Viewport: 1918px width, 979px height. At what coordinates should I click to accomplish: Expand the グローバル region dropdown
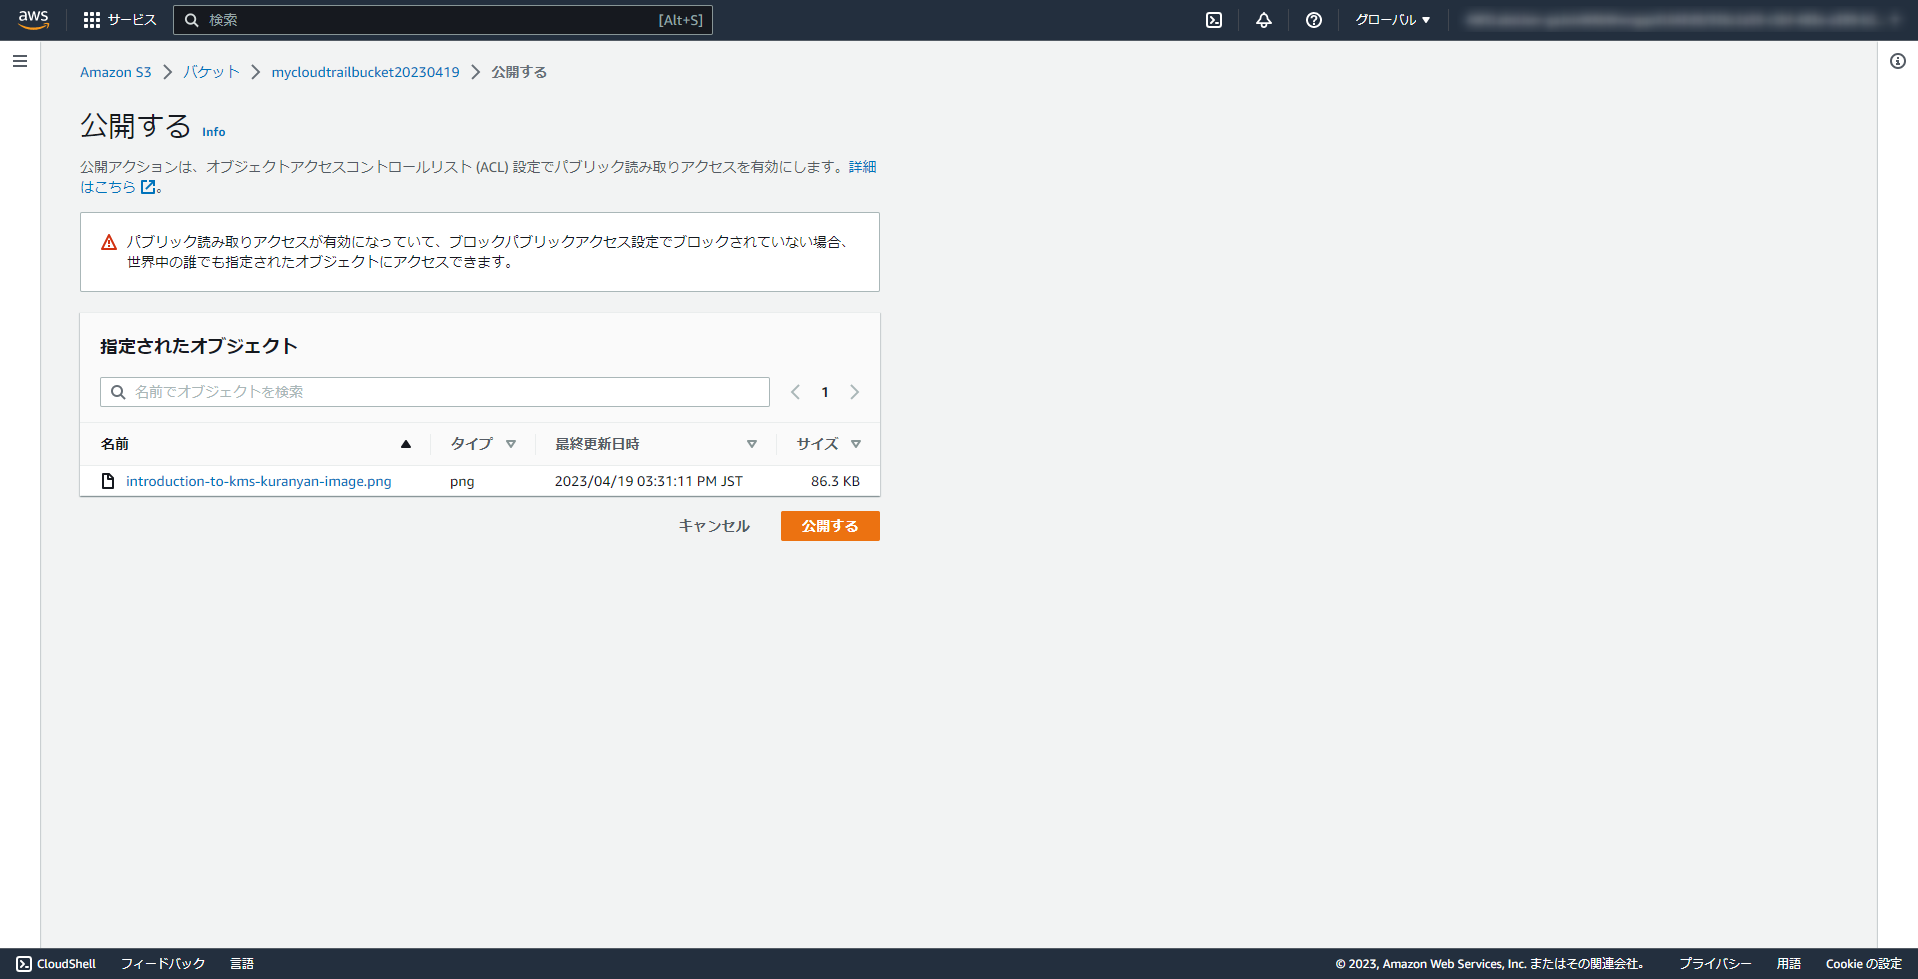(x=1392, y=19)
